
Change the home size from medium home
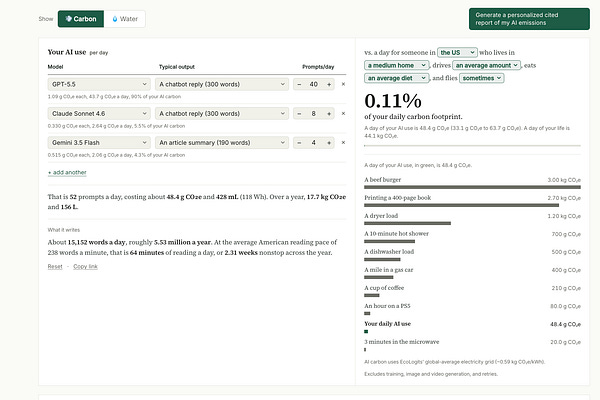click(x=396, y=65)
